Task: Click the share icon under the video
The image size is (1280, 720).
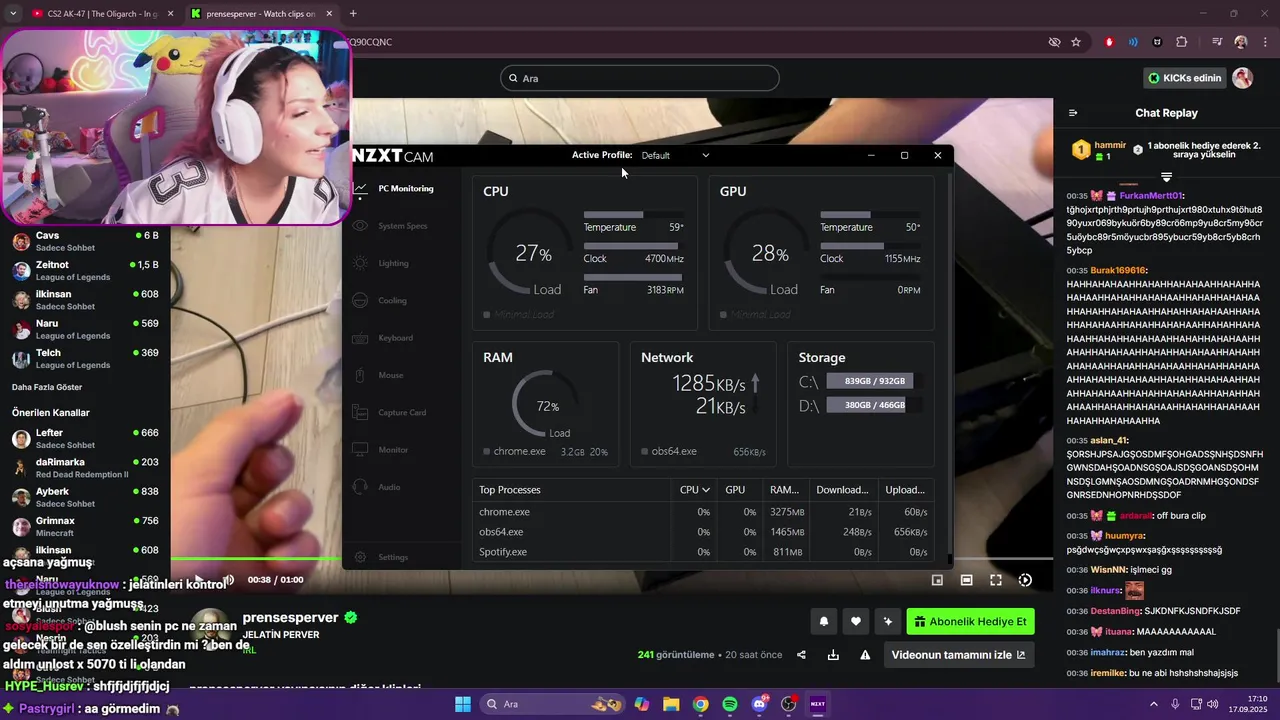Action: pyautogui.click(x=801, y=655)
